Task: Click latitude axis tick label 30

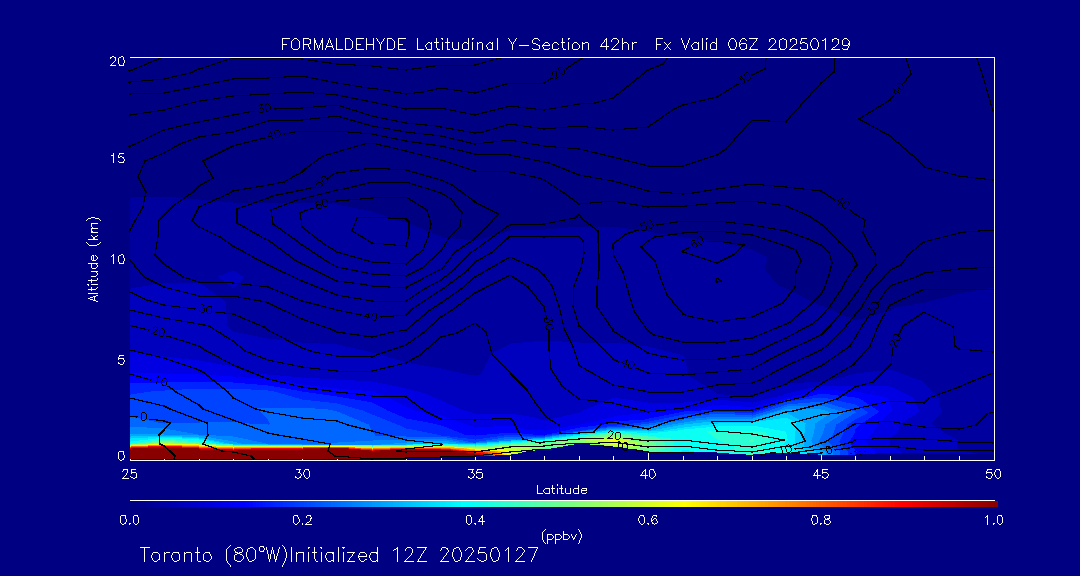Action: pyautogui.click(x=302, y=473)
